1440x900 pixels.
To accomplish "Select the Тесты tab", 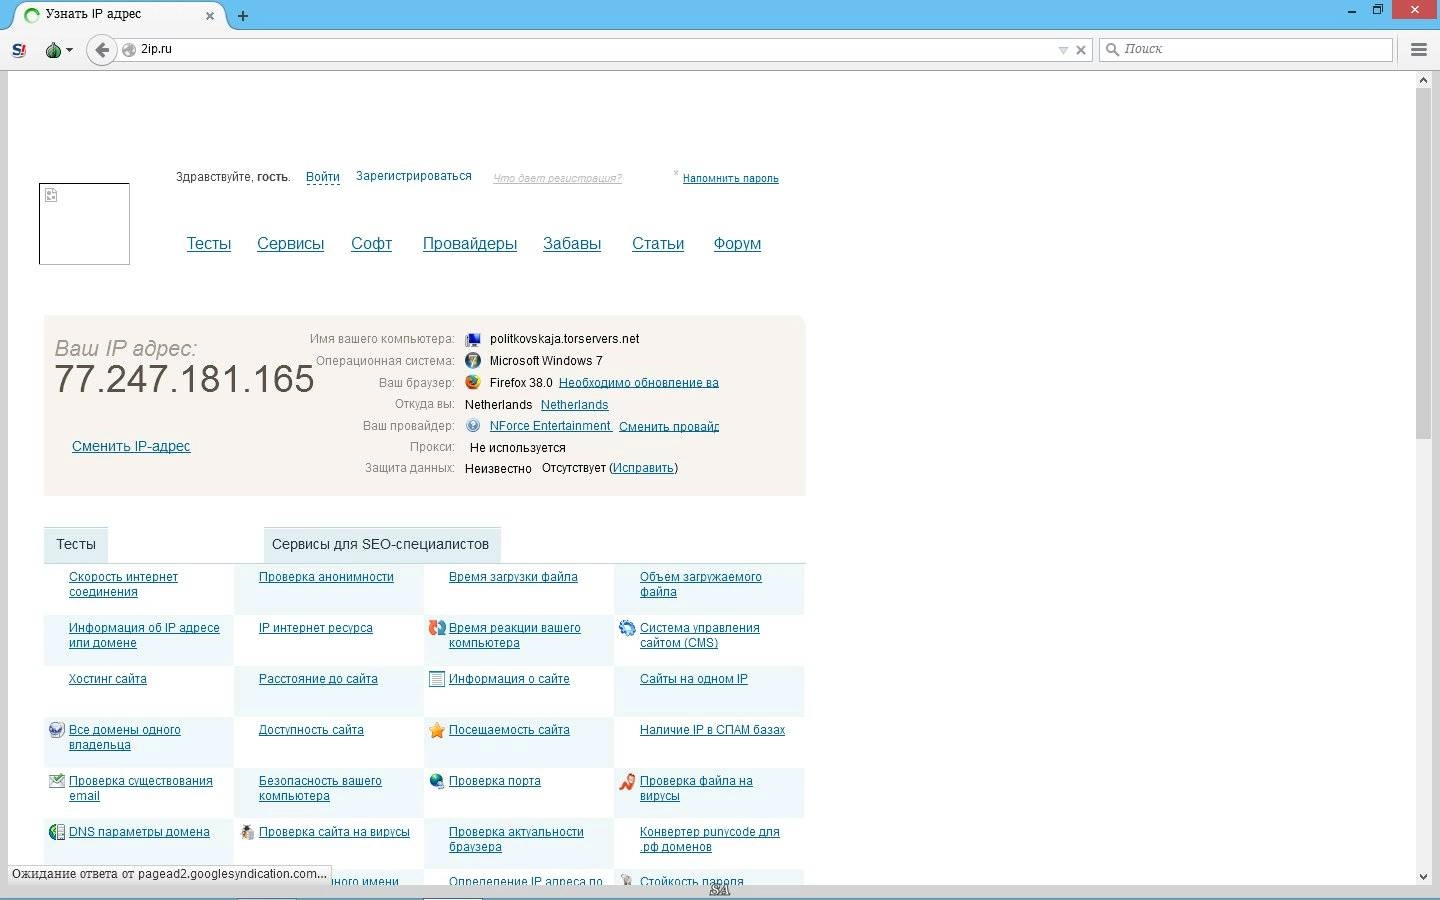I will coord(76,544).
